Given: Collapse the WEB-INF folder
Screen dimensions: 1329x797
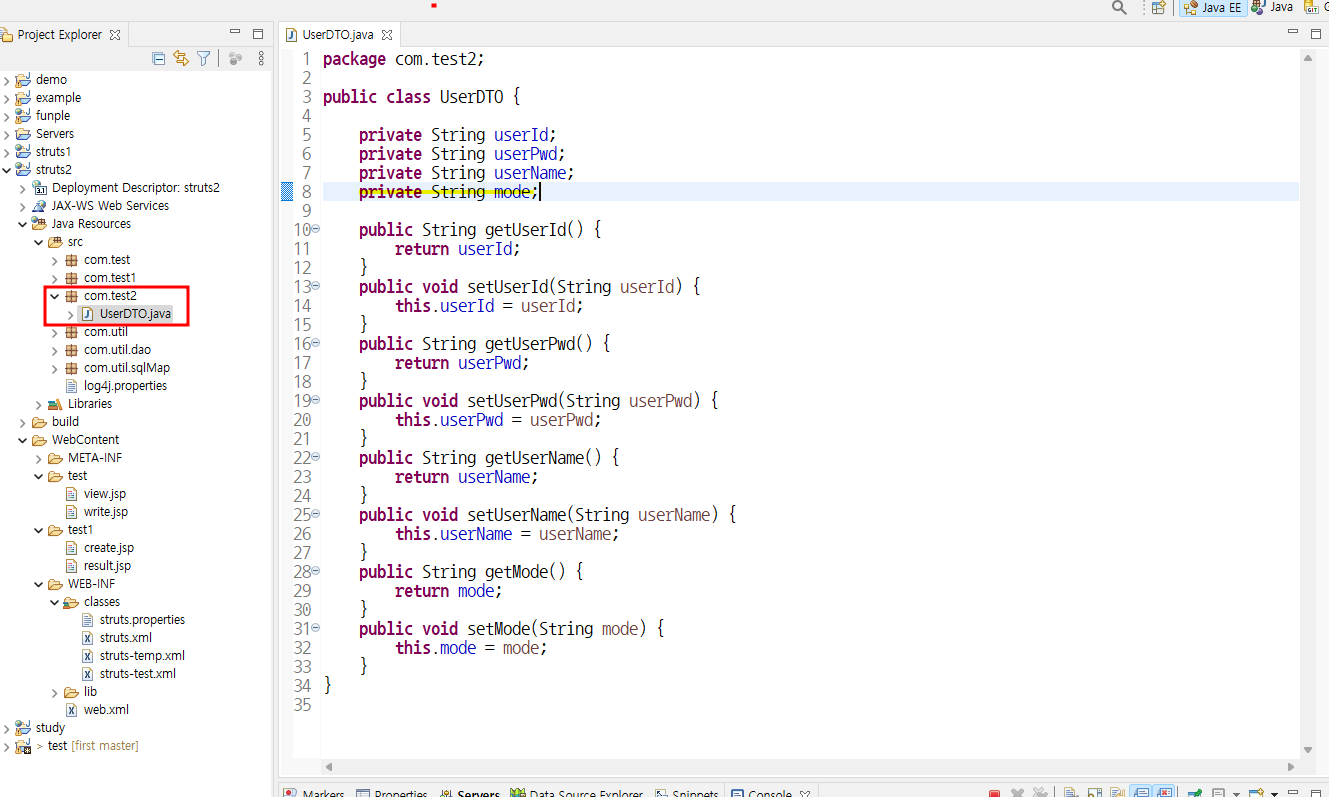Looking at the screenshot, I should click(x=38, y=584).
